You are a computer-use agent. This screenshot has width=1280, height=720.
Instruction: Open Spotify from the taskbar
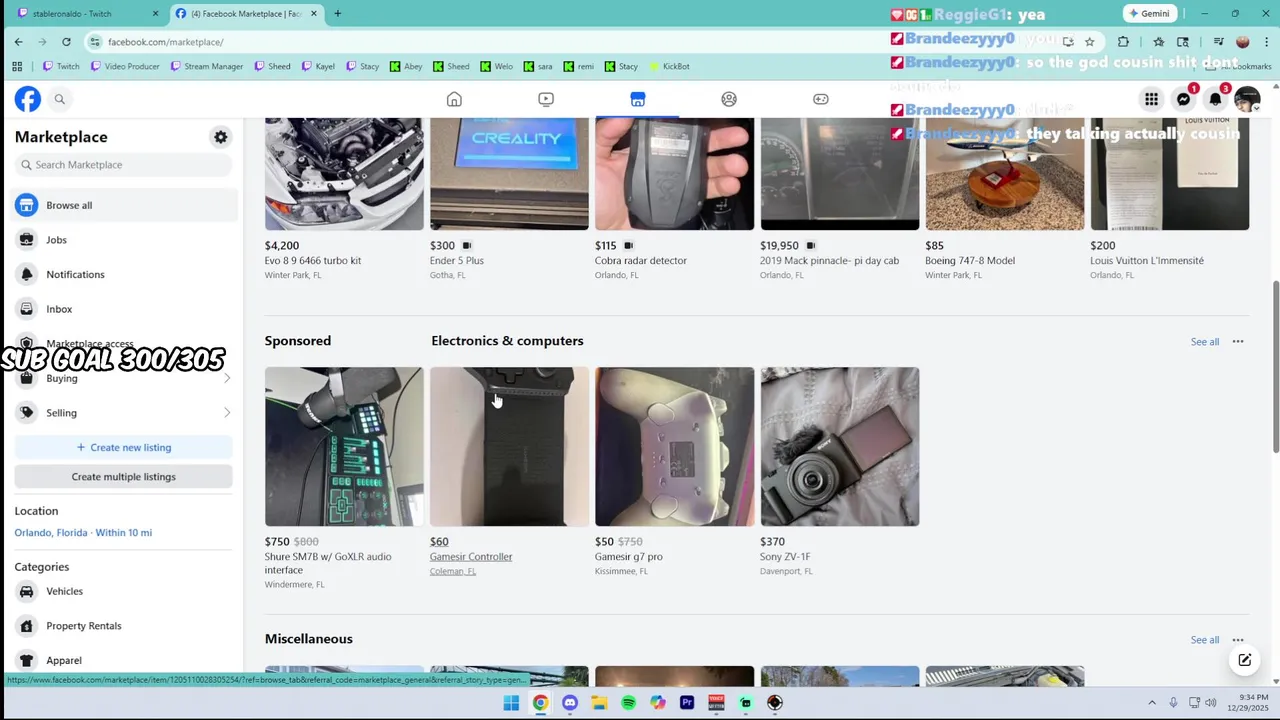coord(628,703)
